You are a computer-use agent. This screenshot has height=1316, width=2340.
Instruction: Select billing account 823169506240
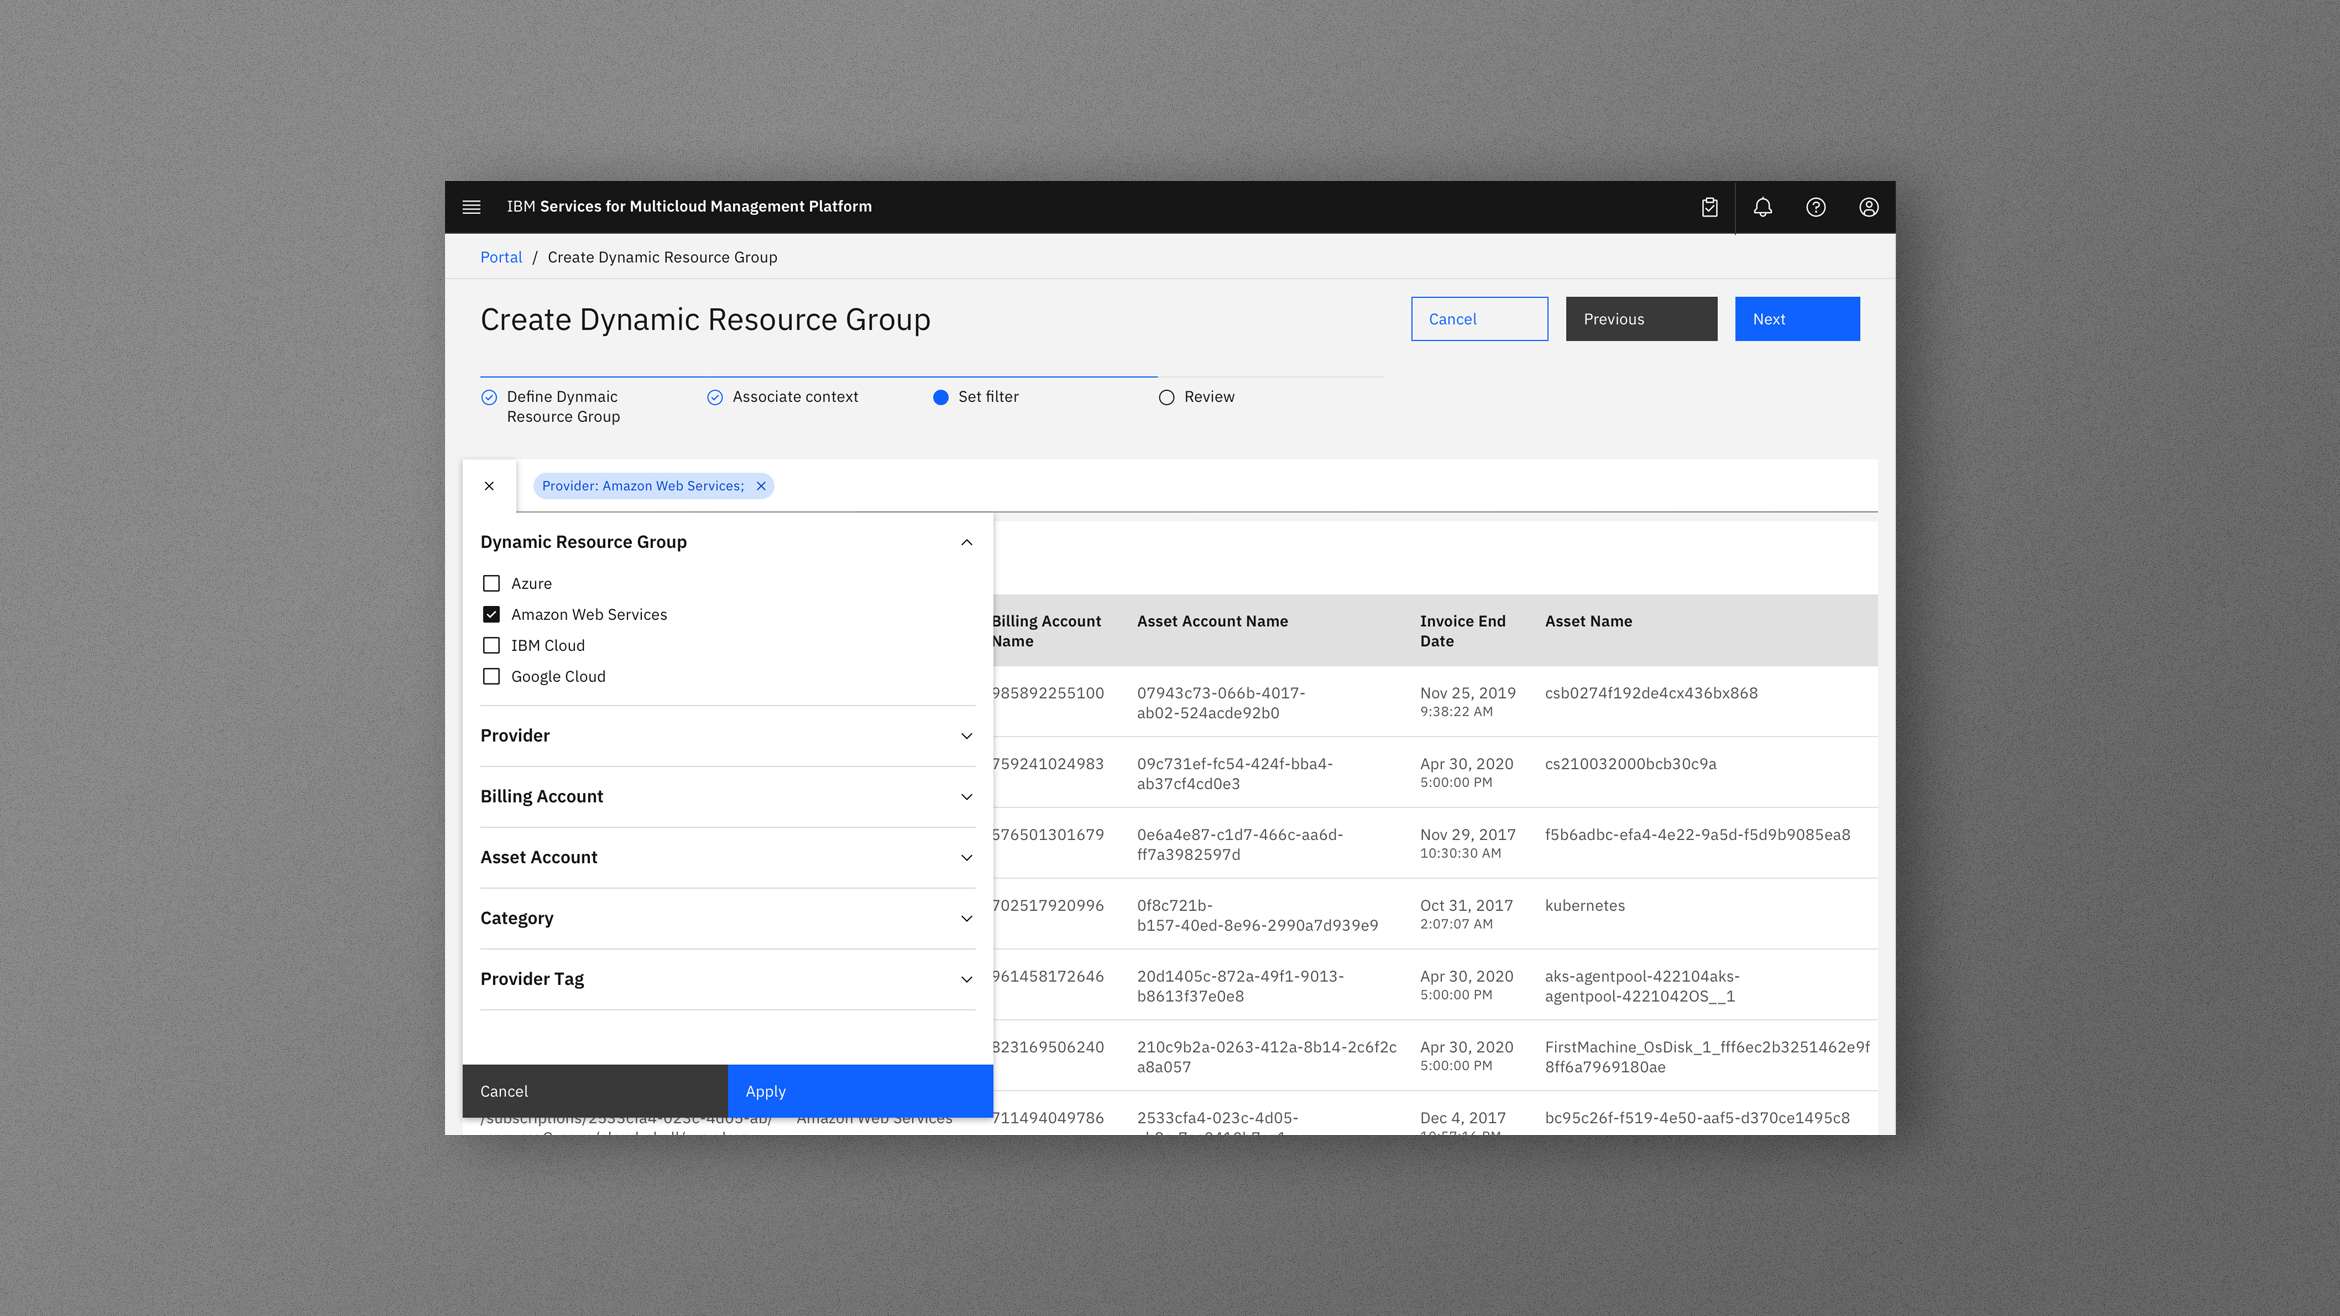click(x=1048, y=1047)
